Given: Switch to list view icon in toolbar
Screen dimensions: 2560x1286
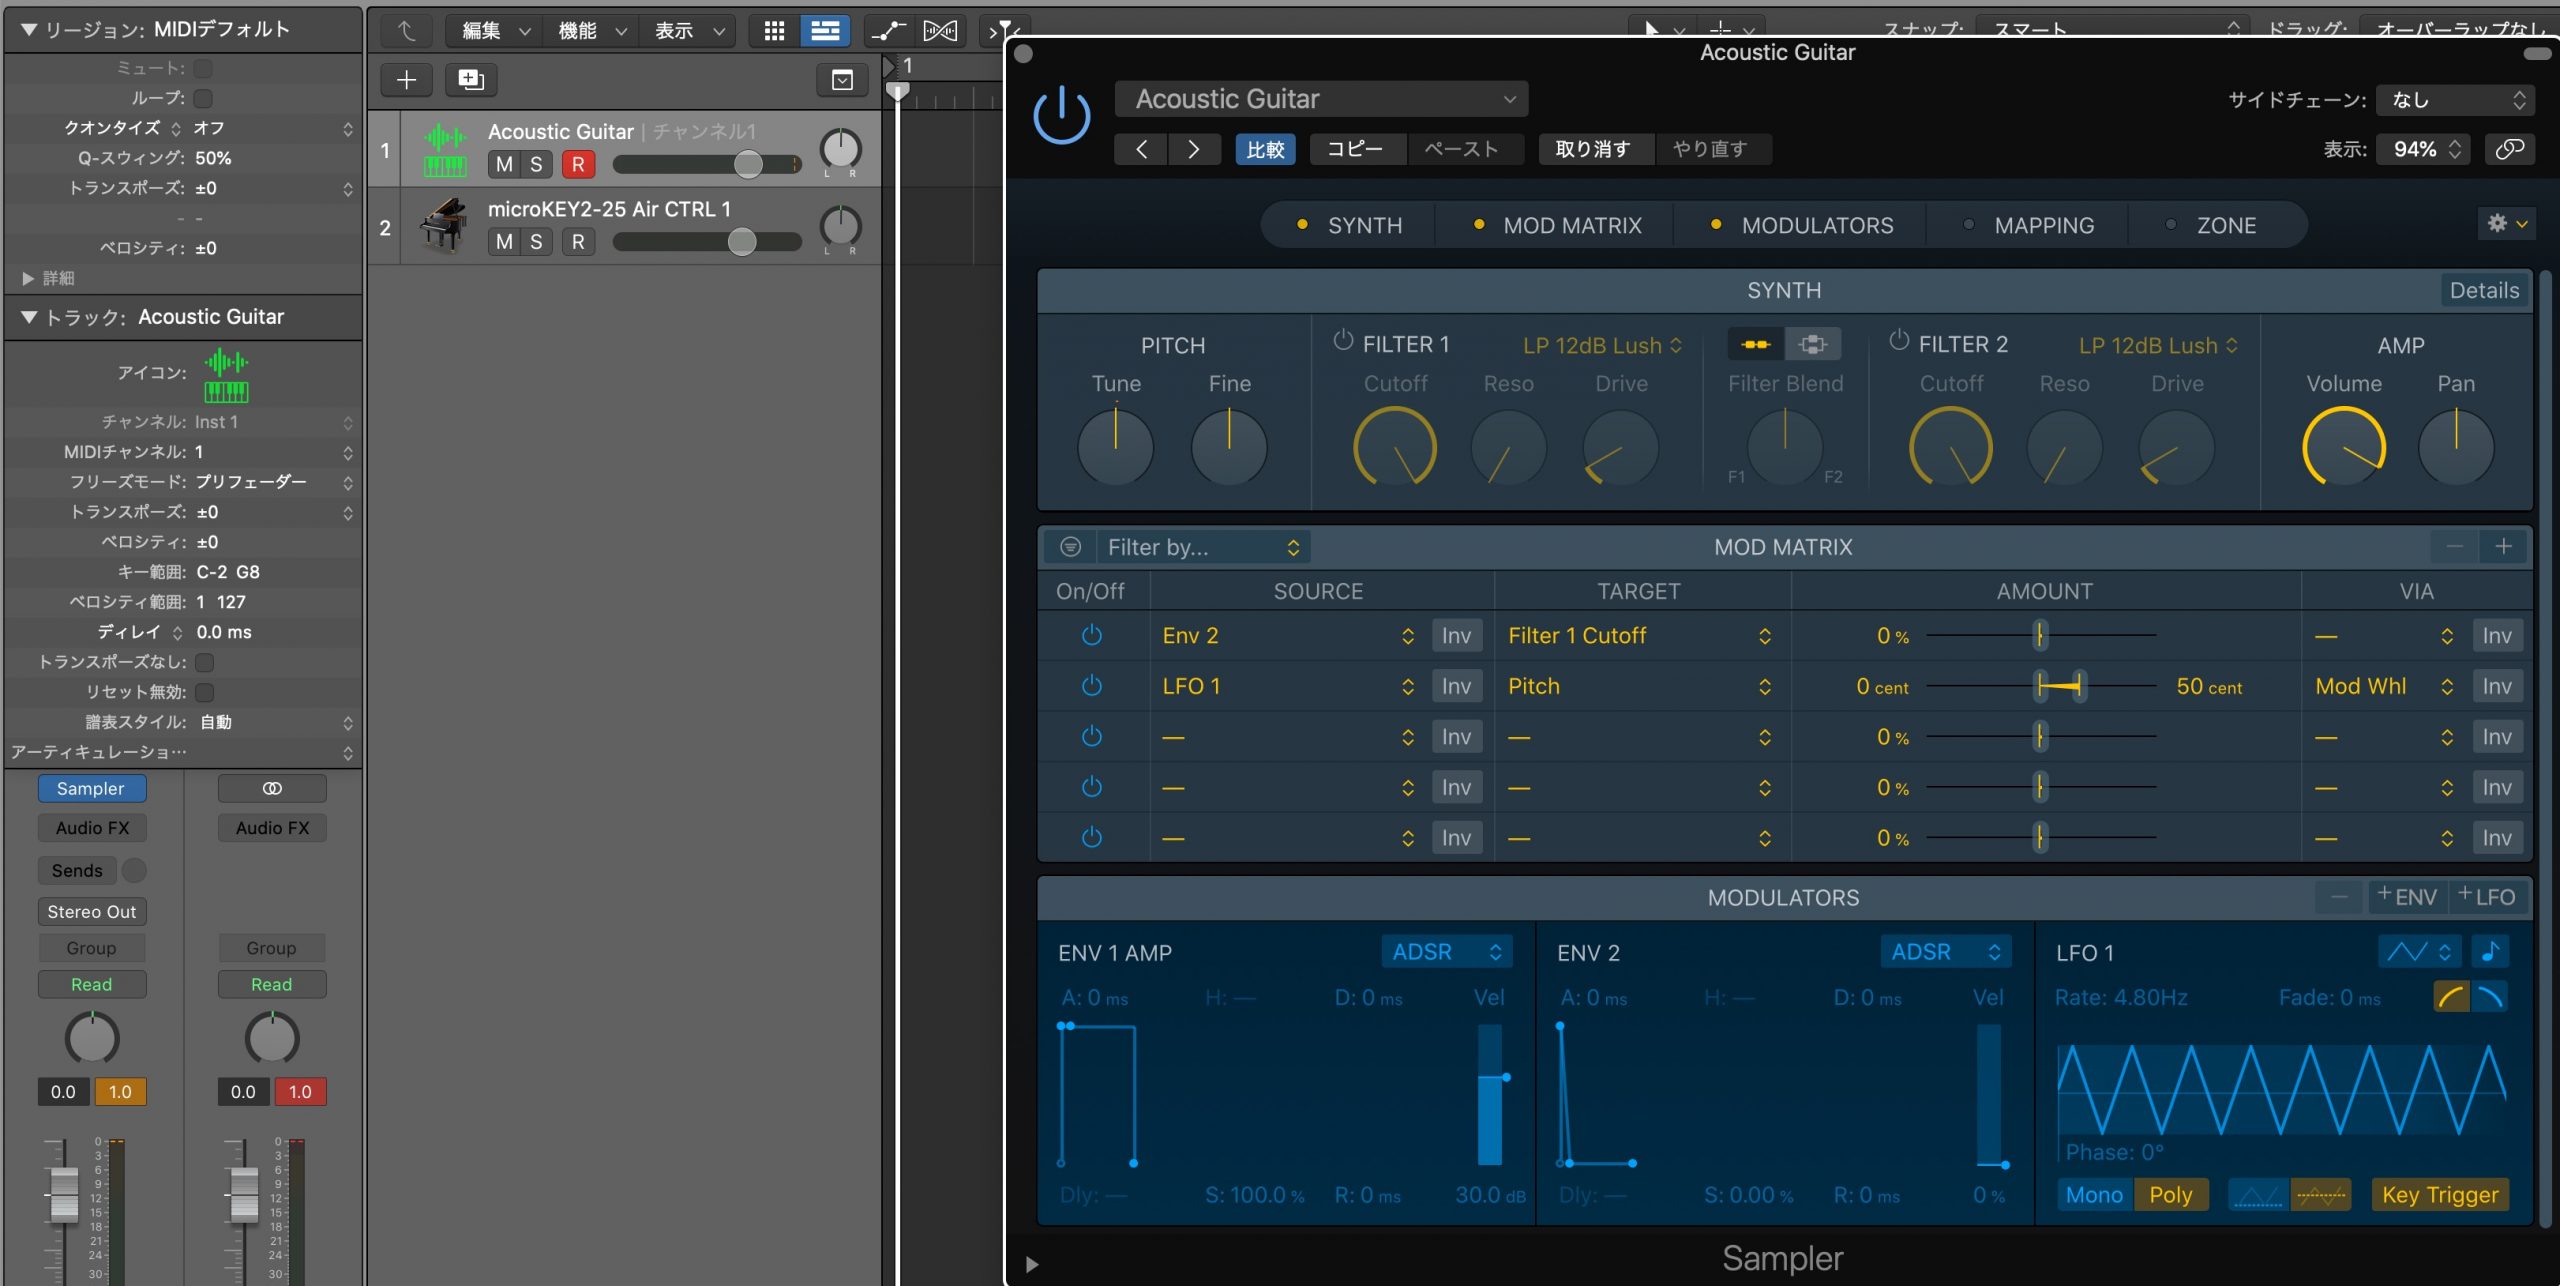Looking at the screenshot, I should (x=825, y=31).
